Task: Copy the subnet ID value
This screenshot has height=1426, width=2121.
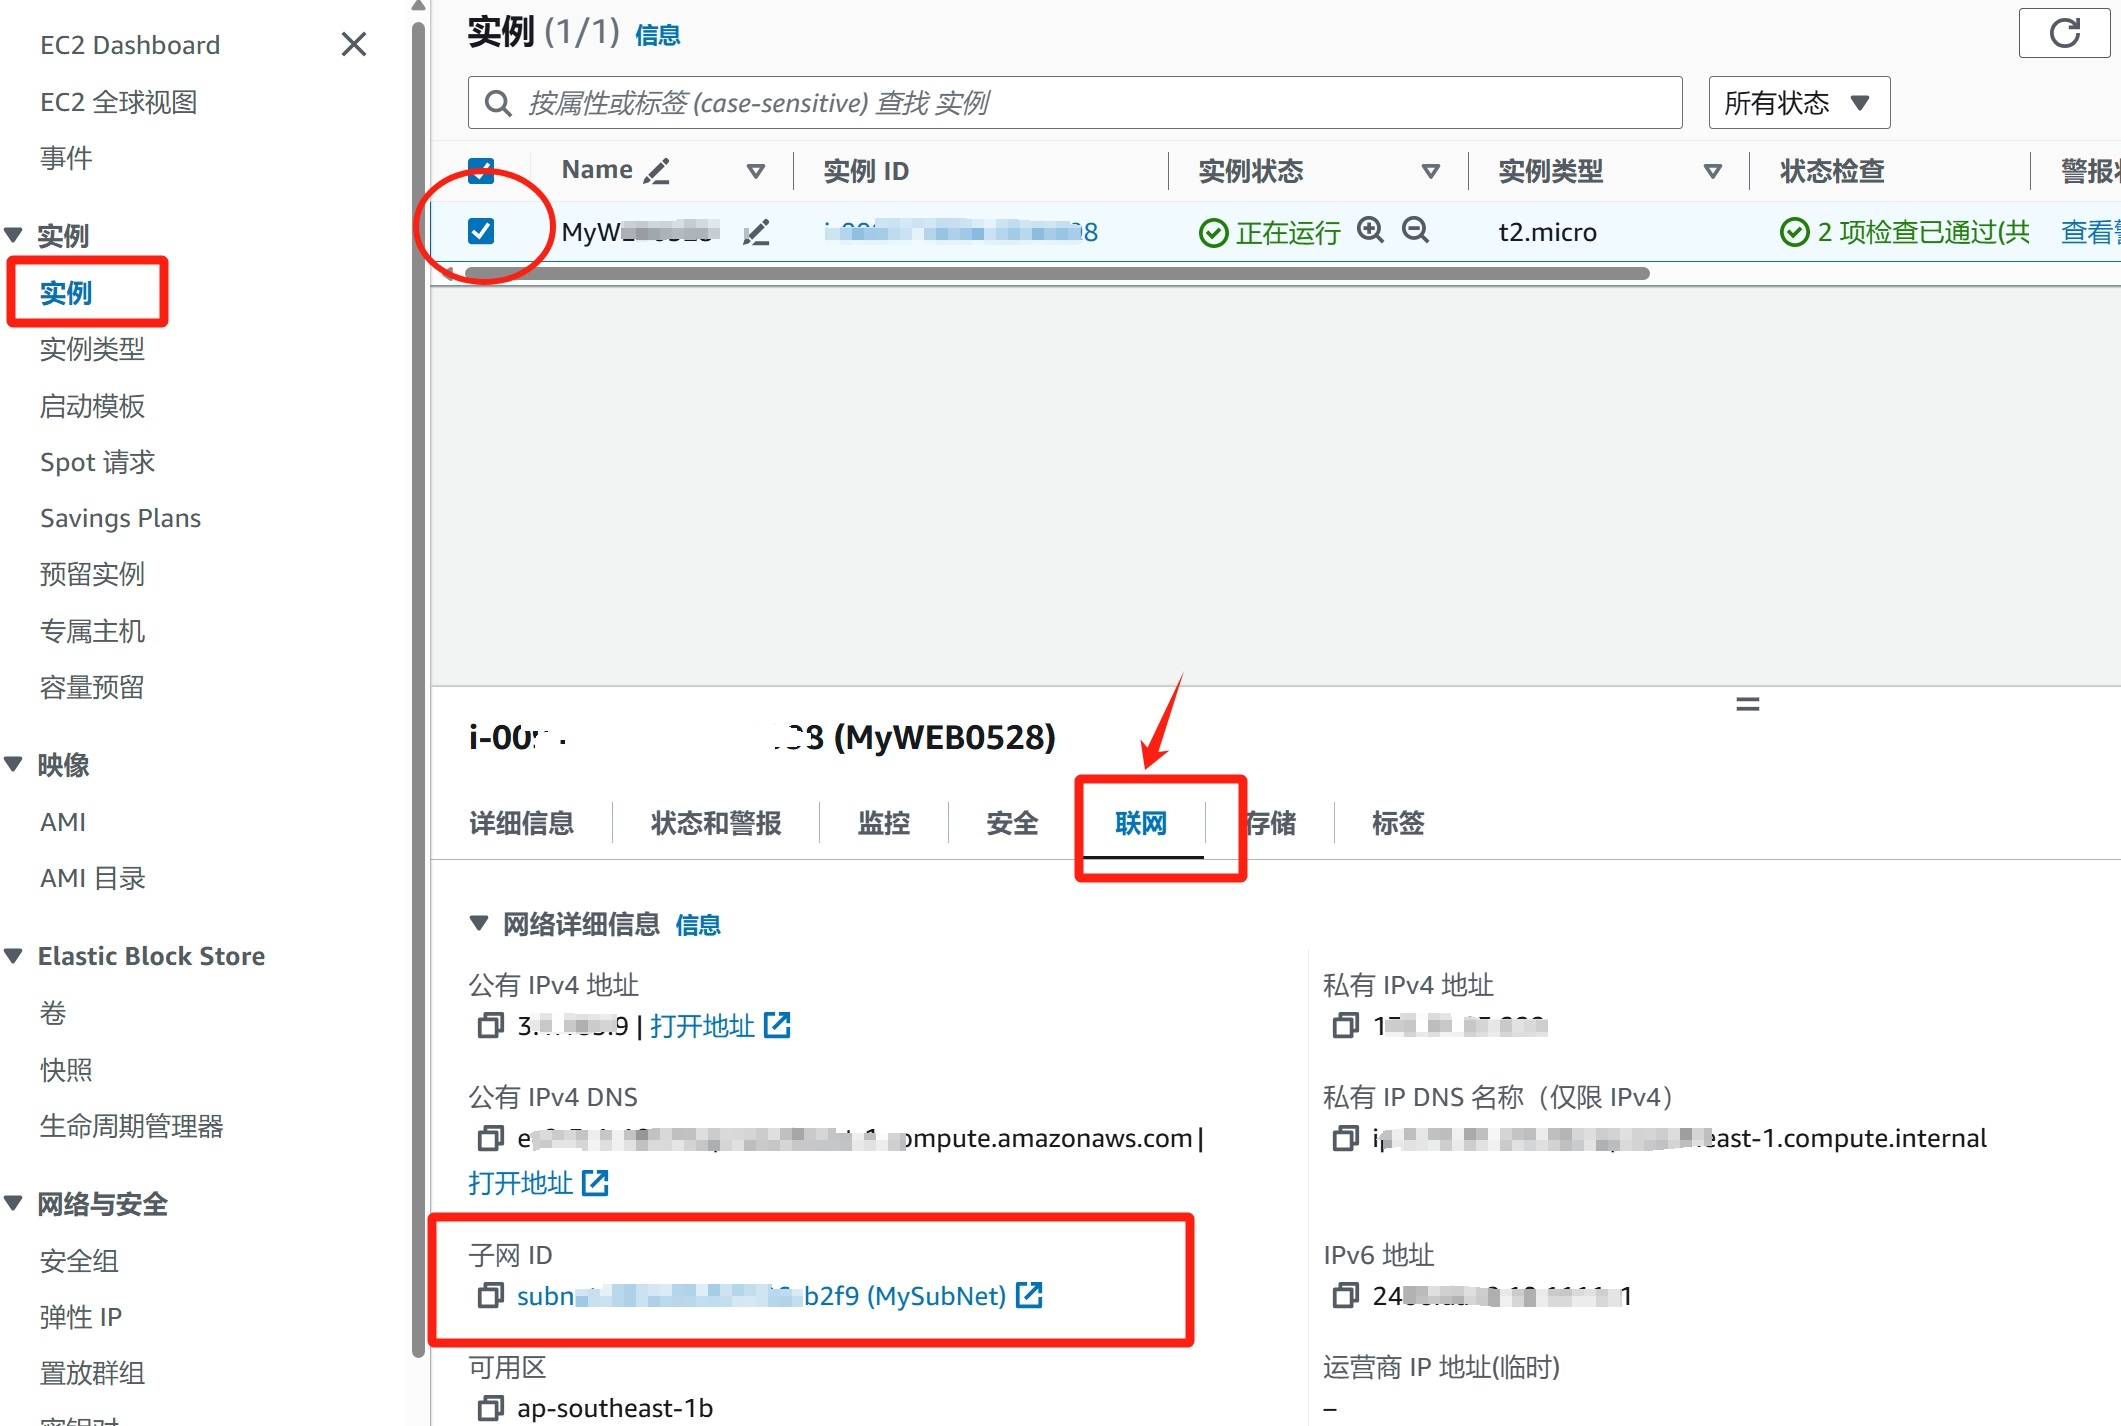Action: click(x=490, y=1296)
